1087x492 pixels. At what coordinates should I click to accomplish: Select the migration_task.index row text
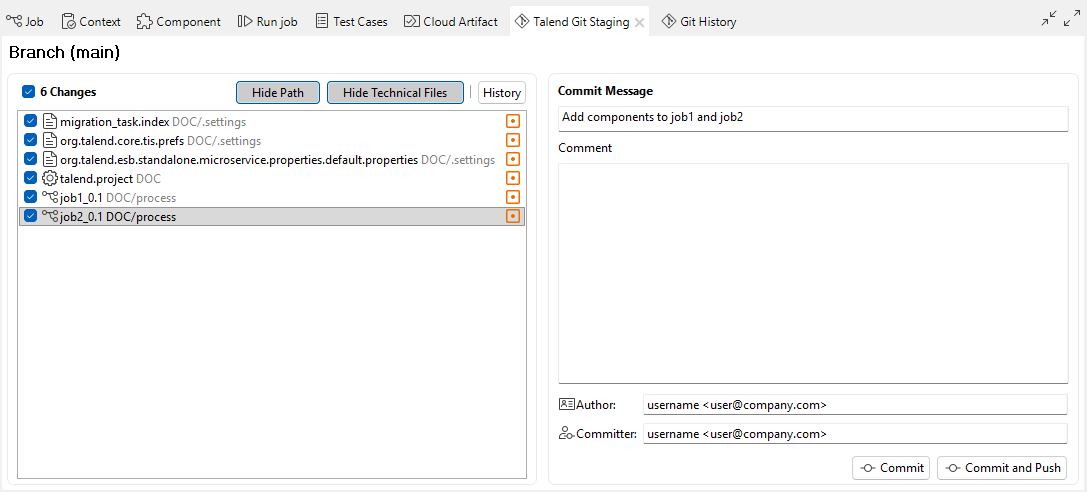(x=153, y=122)
